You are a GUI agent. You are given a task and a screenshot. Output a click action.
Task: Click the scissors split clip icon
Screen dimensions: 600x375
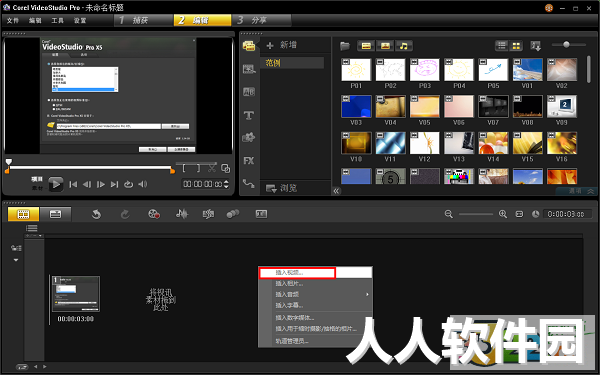pos(212,168)
